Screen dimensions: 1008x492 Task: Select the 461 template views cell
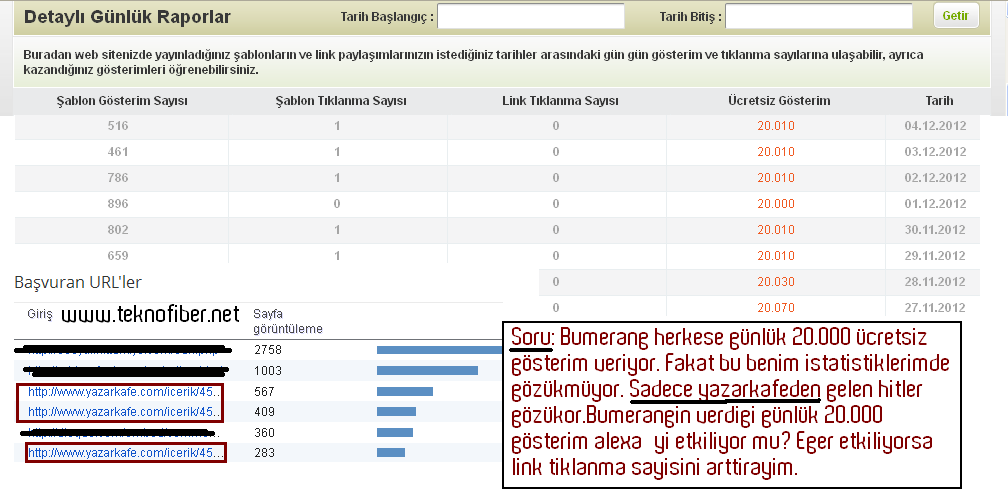pos(118,152)
